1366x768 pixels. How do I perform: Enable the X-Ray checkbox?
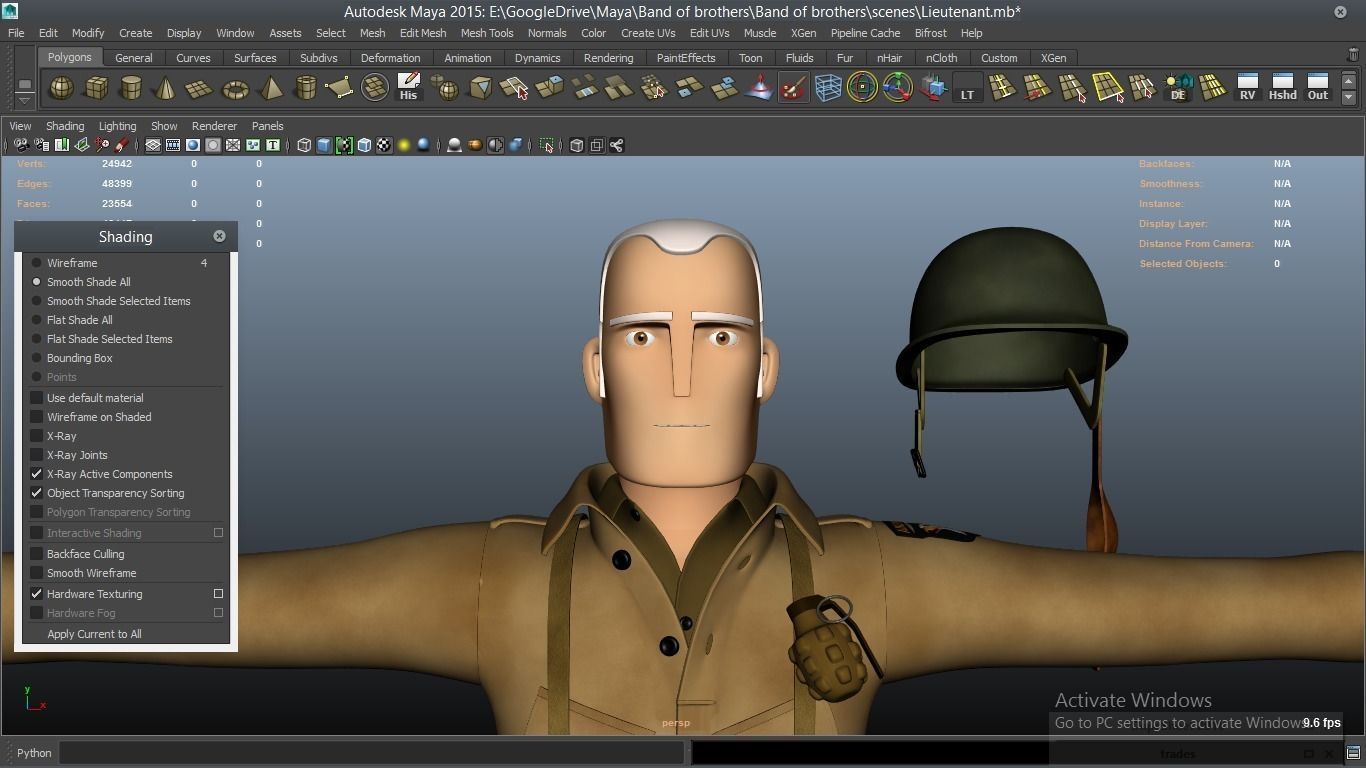pos(37,436)
